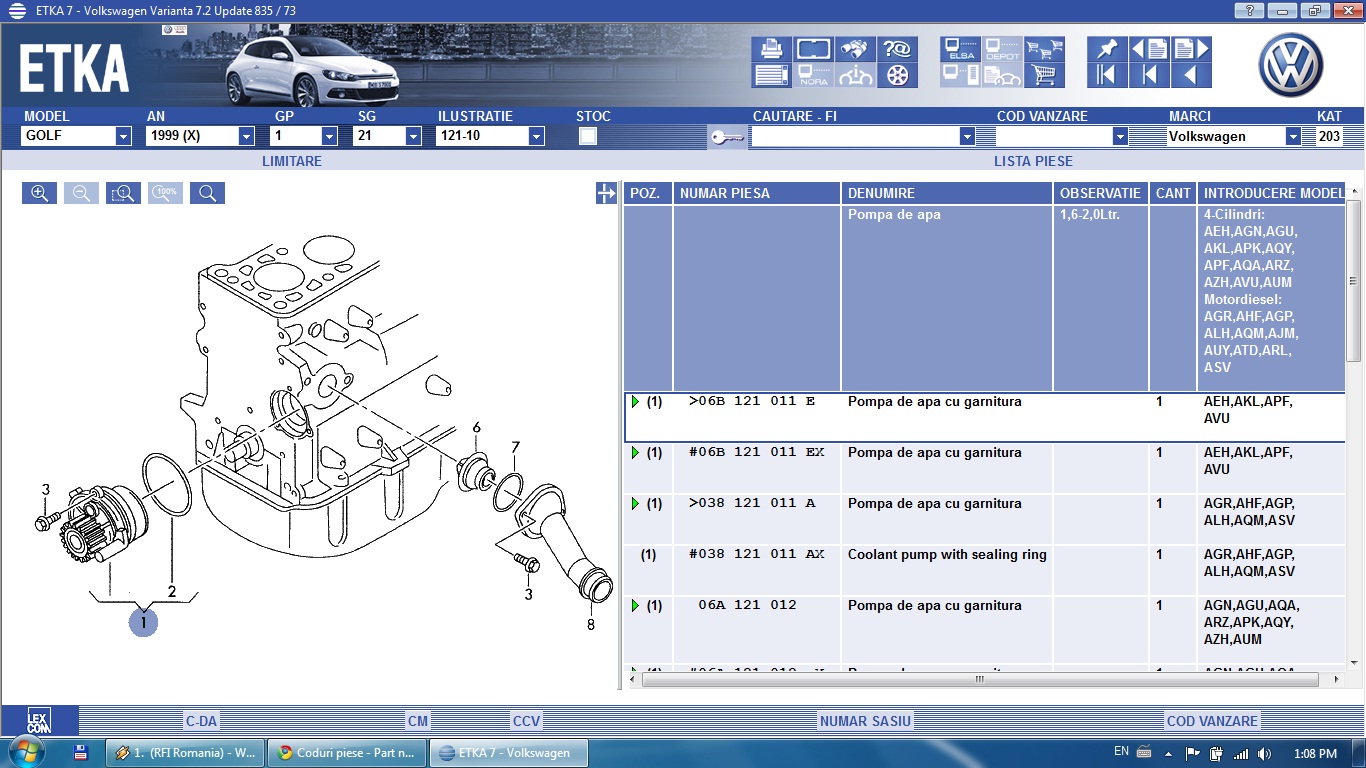Click the document and car icon below DEPOT

click(1002, 75)
